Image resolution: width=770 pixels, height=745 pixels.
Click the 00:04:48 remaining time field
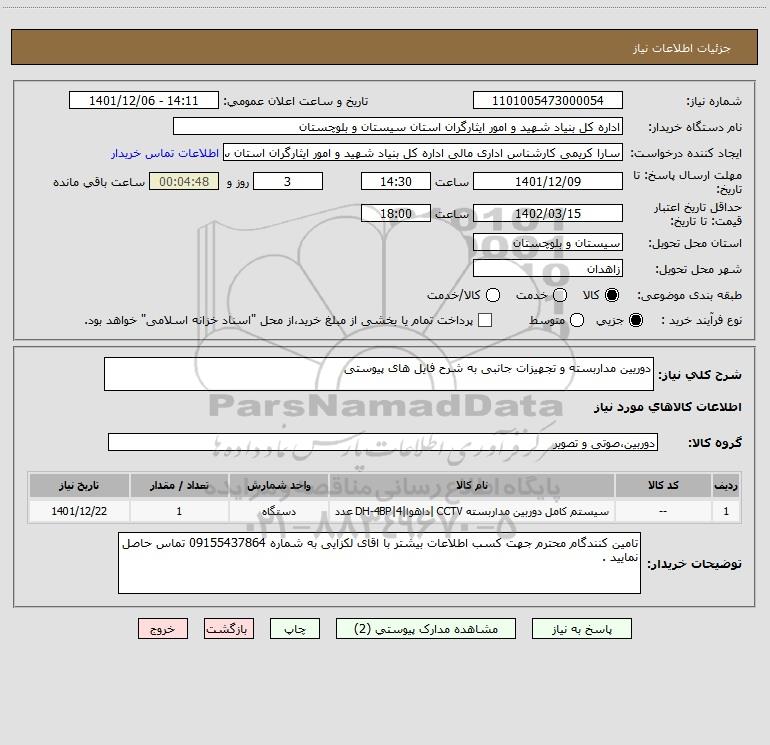[x=184, y=181]
